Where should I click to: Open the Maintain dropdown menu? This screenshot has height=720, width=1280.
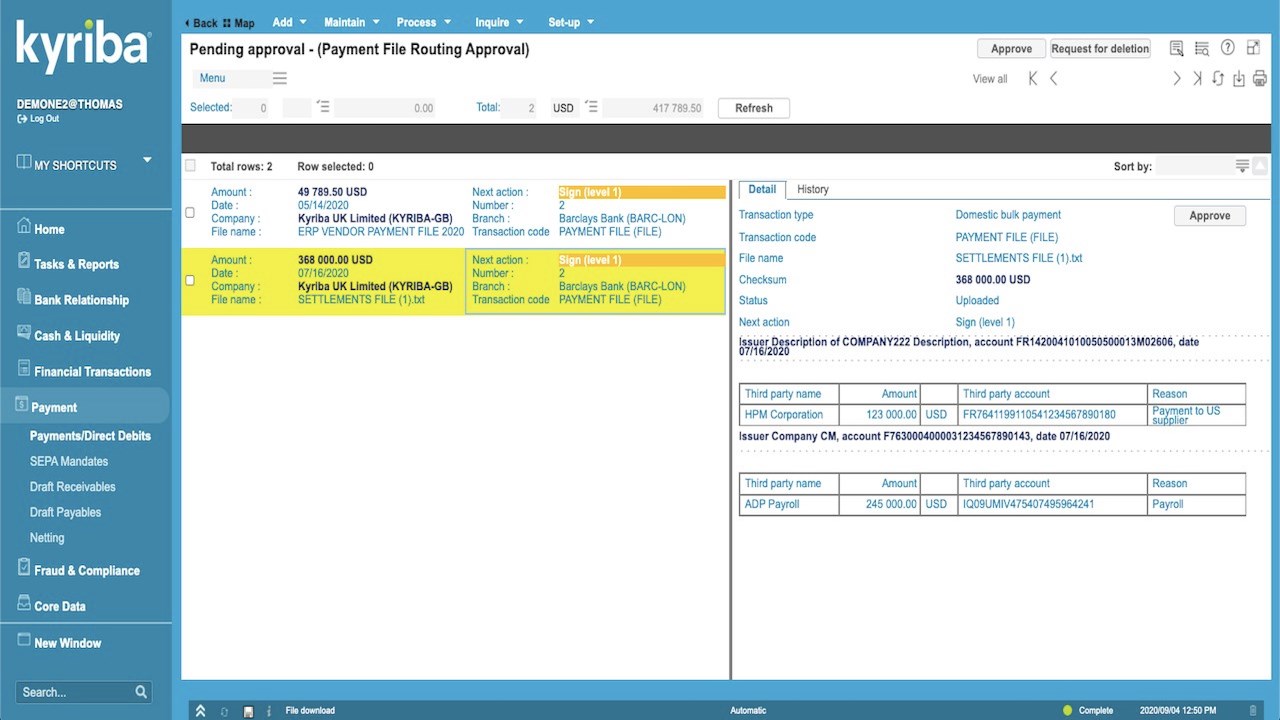click(352, 22)
